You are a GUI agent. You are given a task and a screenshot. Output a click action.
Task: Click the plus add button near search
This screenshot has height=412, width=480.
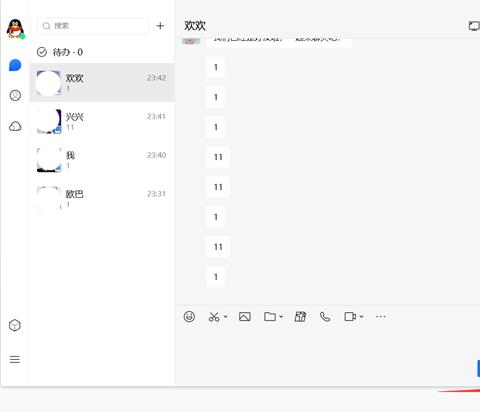click(160, 26)
